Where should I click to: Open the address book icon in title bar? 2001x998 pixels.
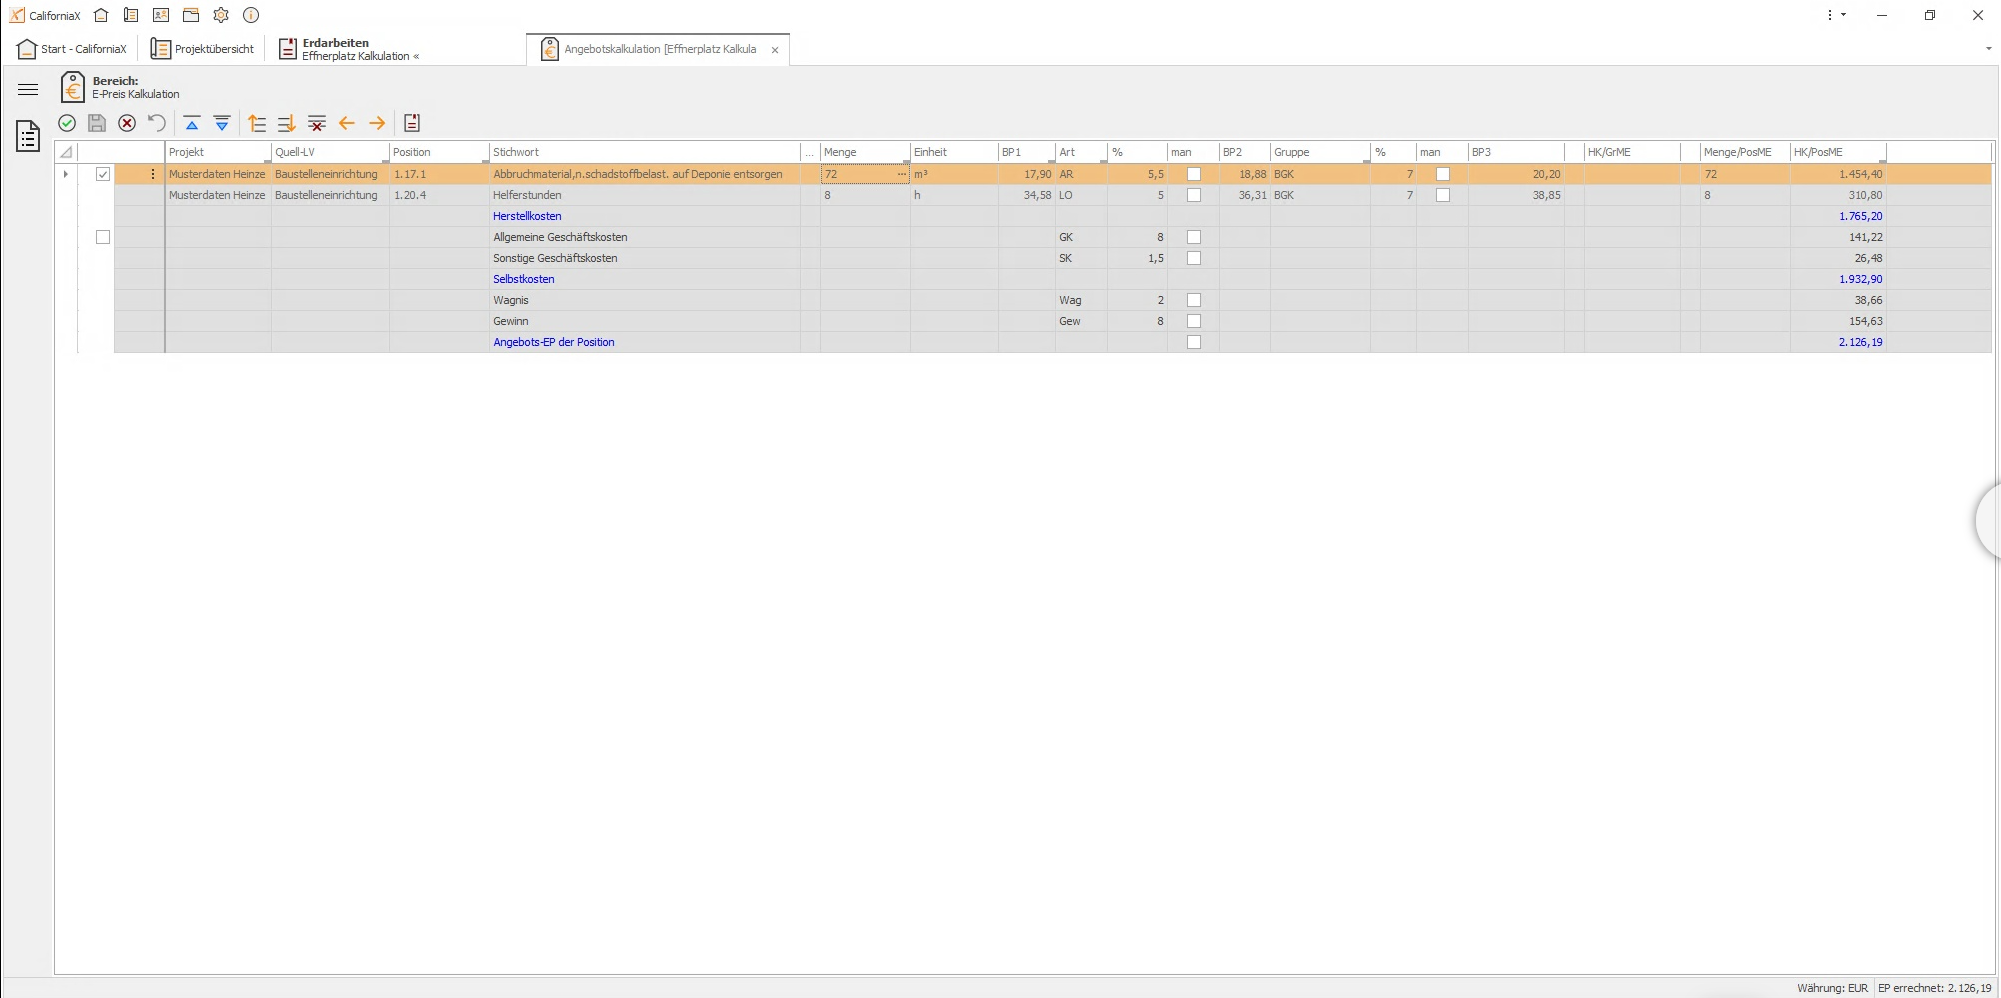coord(160,15)
